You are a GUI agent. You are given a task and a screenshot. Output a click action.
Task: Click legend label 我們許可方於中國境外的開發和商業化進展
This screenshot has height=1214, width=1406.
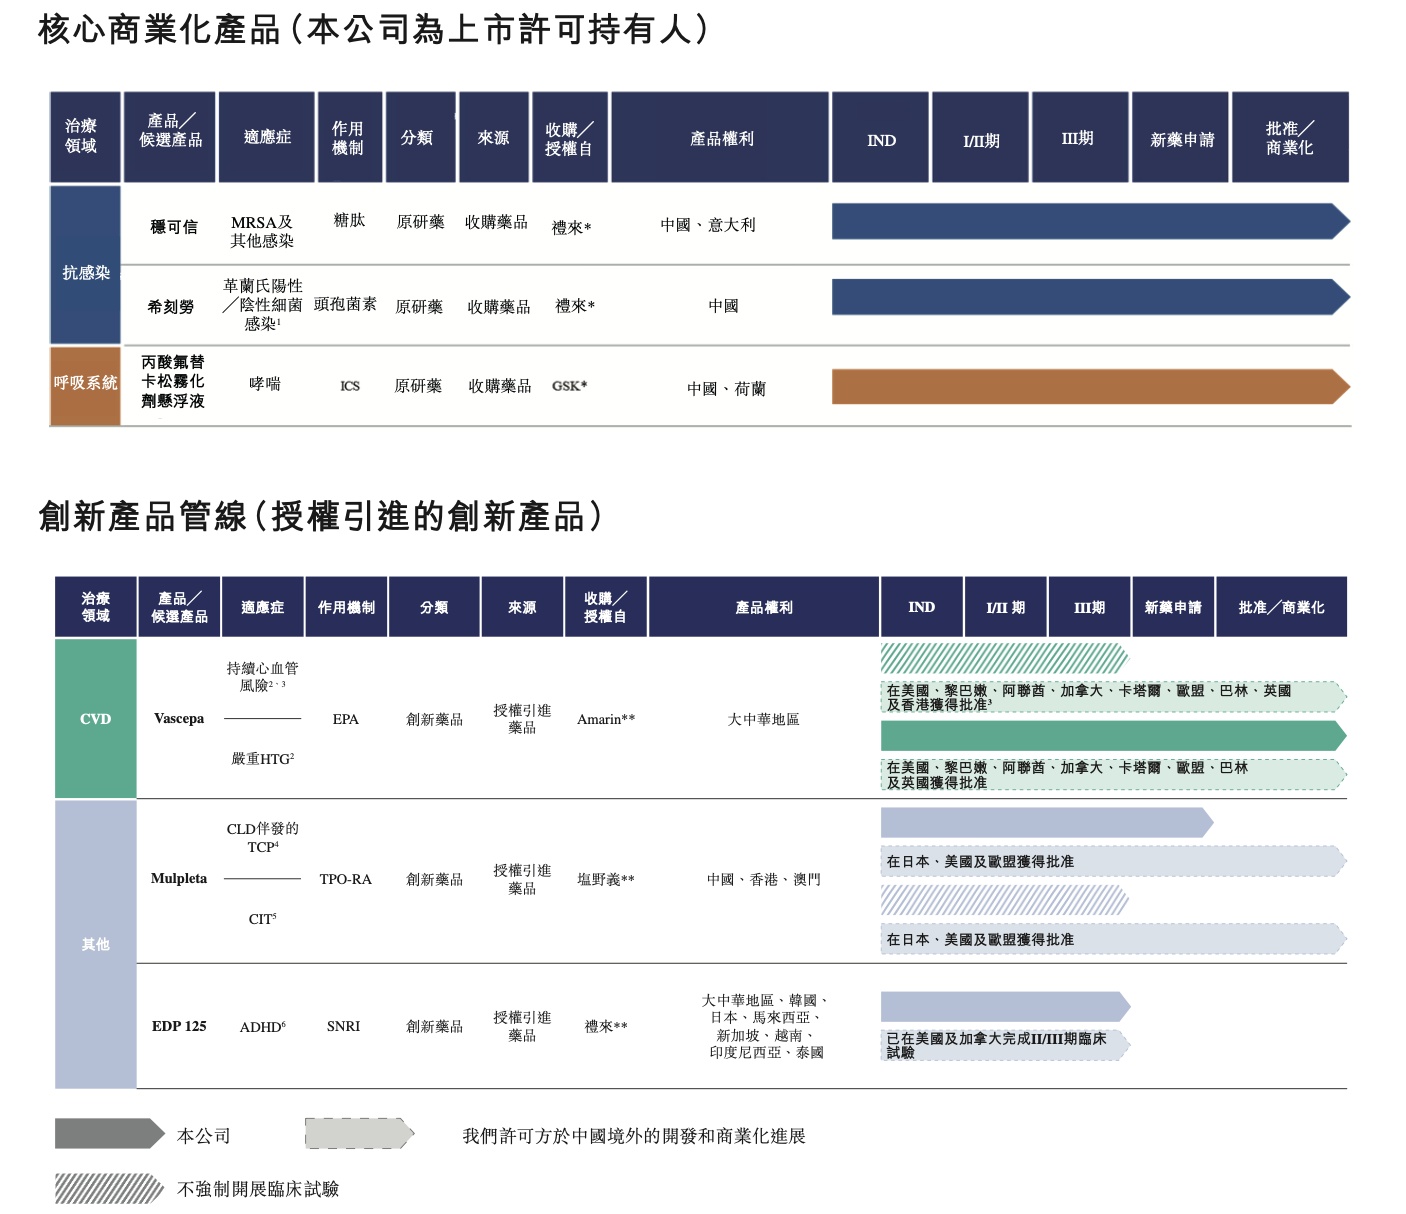click(x=634, y=1136)
